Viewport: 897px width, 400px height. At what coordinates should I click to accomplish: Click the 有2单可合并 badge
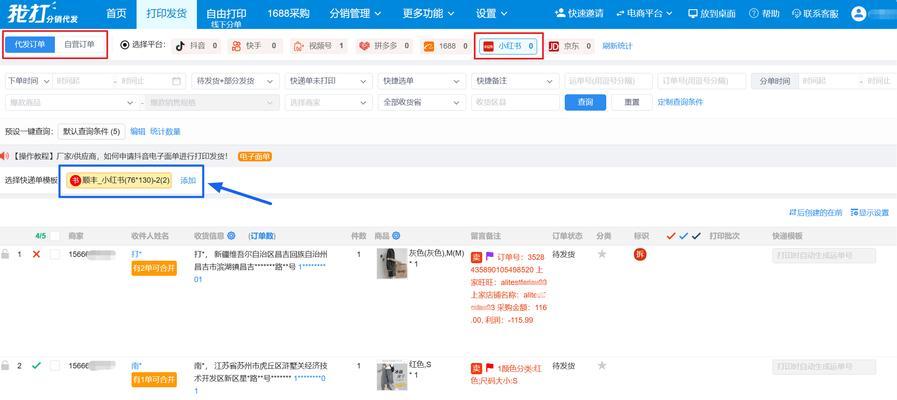(154, 269)
